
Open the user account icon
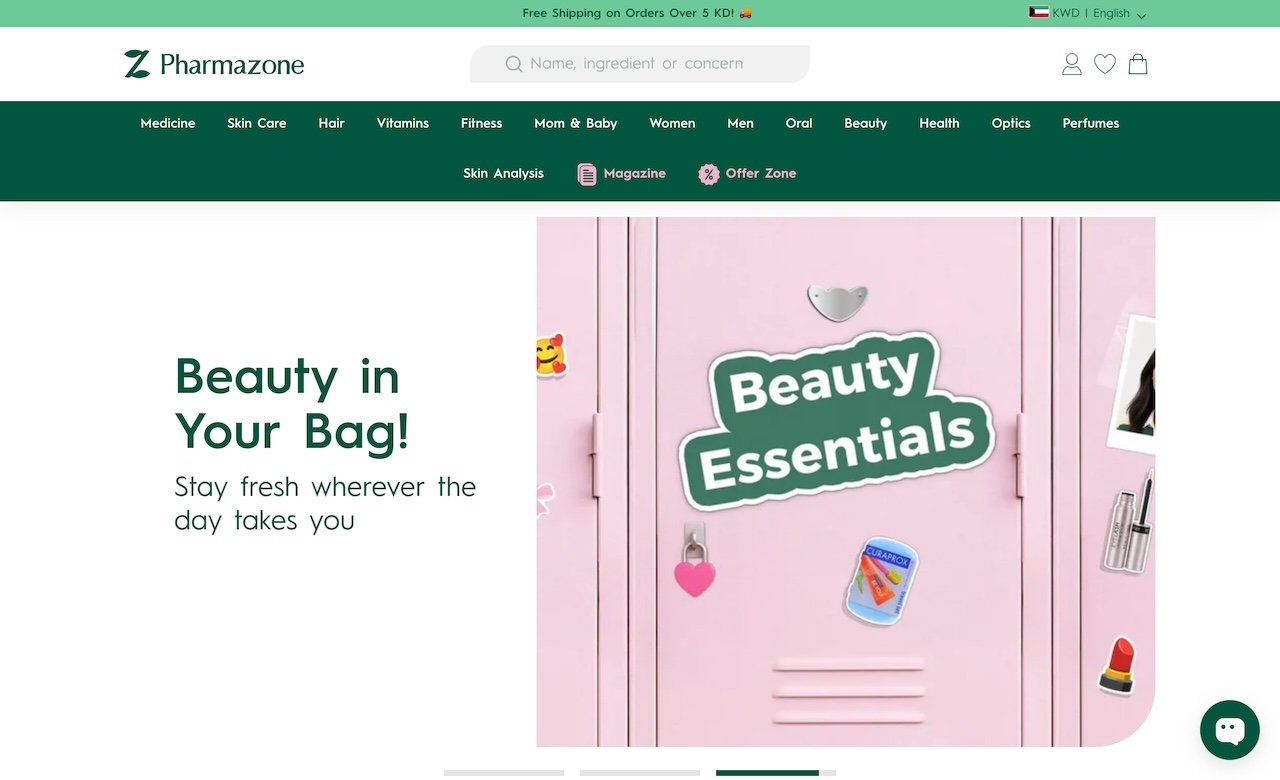[1072, 64]
